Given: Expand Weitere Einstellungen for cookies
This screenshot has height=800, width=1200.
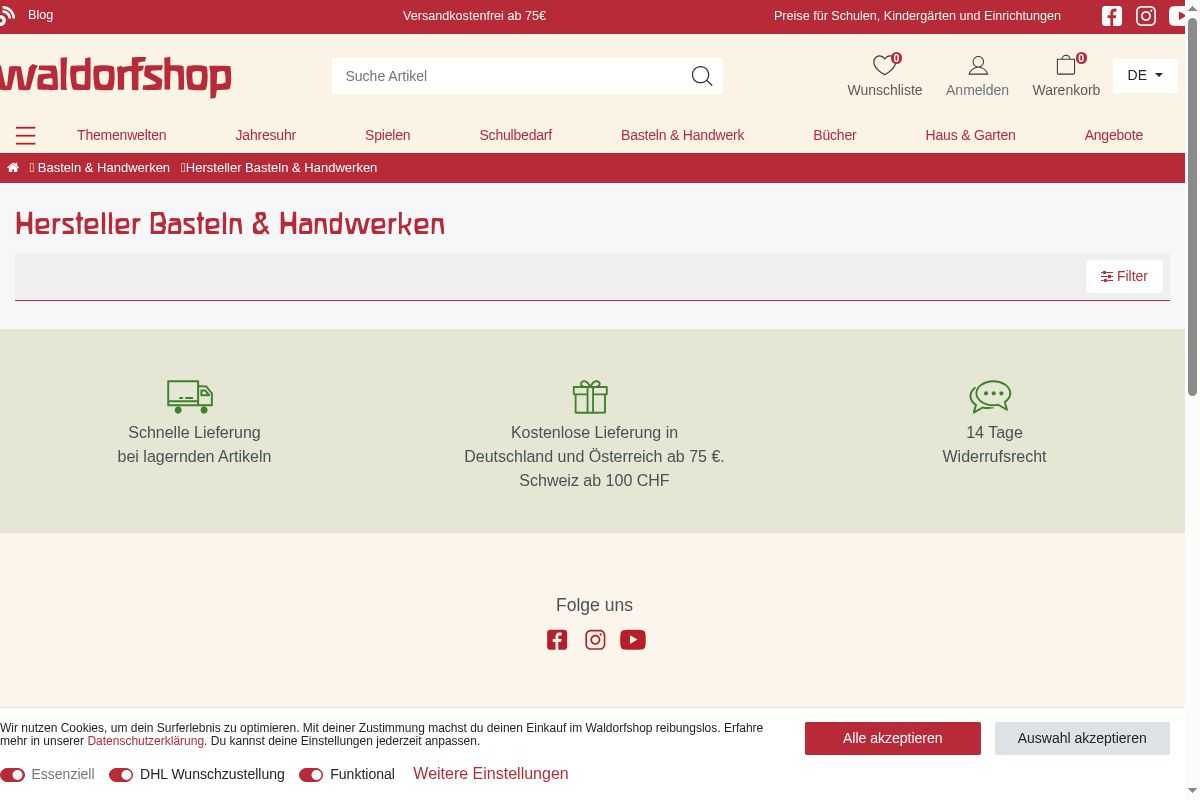Looking at the screenshot, I should [x=490, y=774].
